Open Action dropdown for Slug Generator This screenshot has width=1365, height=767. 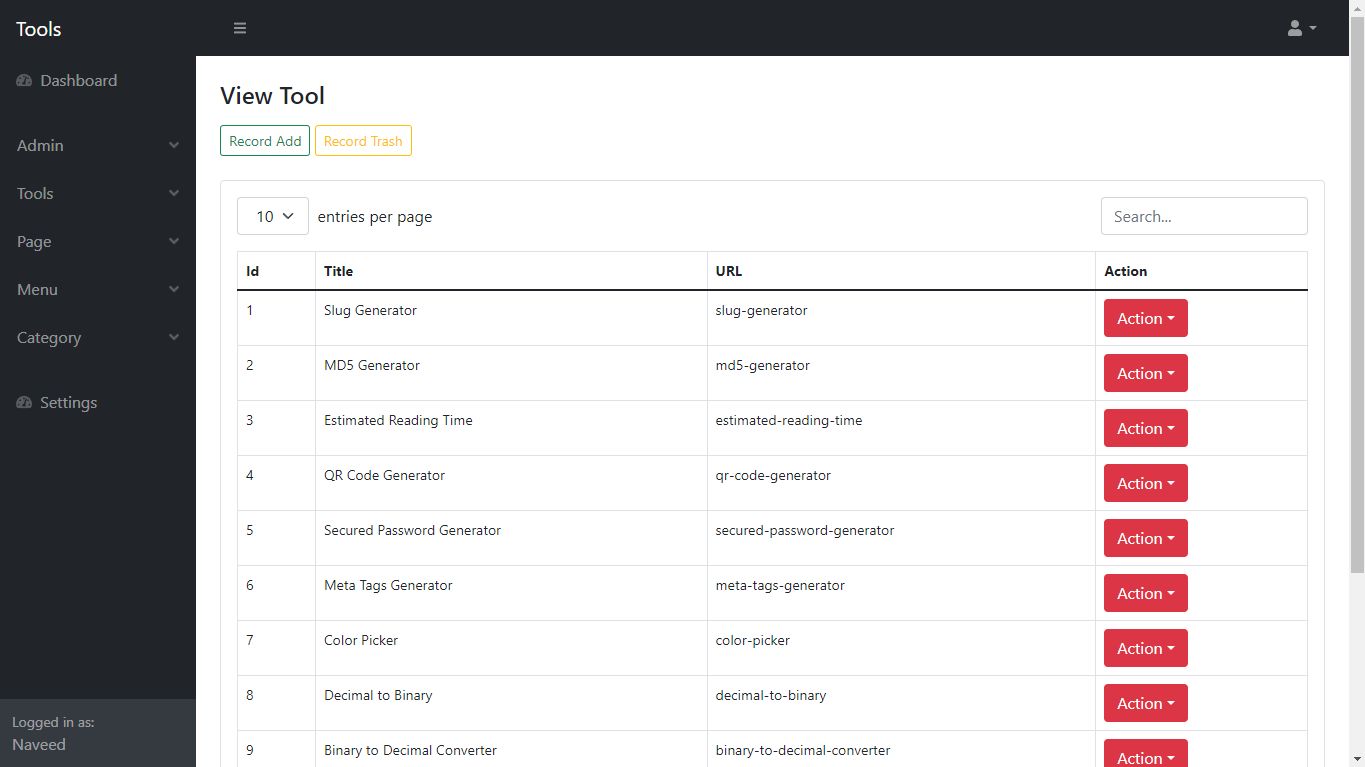point(1145,318)
